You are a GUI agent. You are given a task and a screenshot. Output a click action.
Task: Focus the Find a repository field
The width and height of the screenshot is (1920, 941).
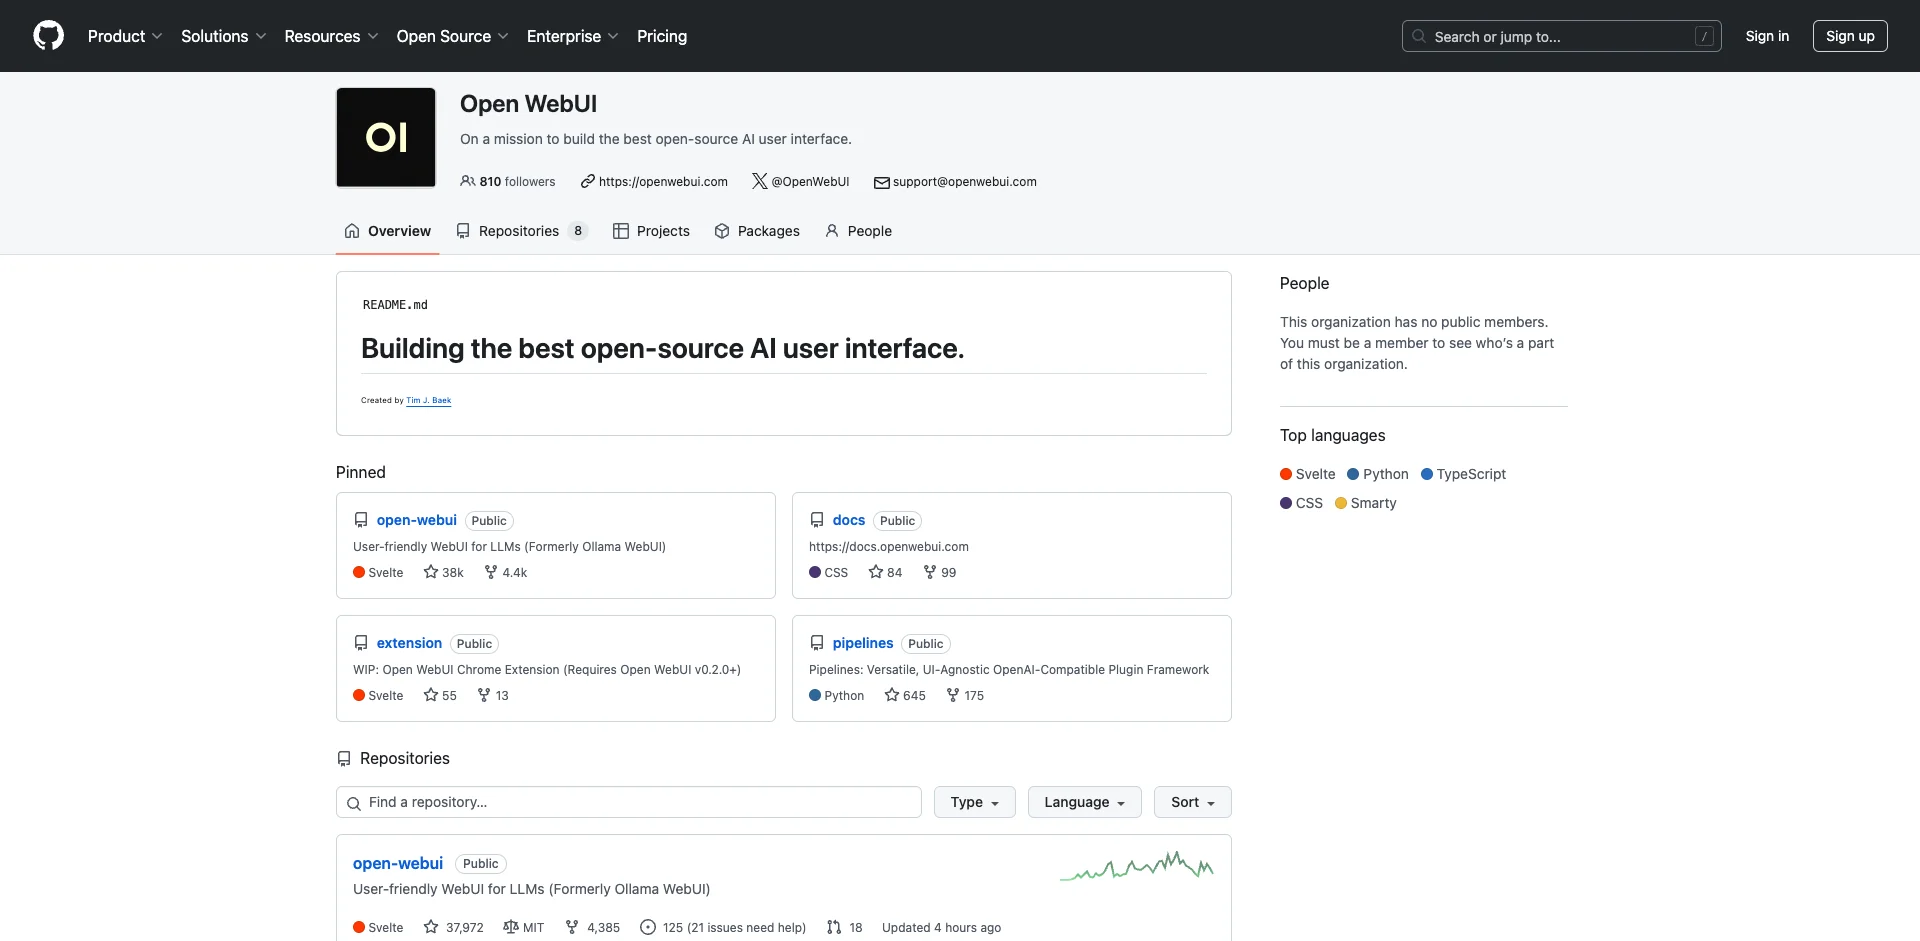(629, 802)
